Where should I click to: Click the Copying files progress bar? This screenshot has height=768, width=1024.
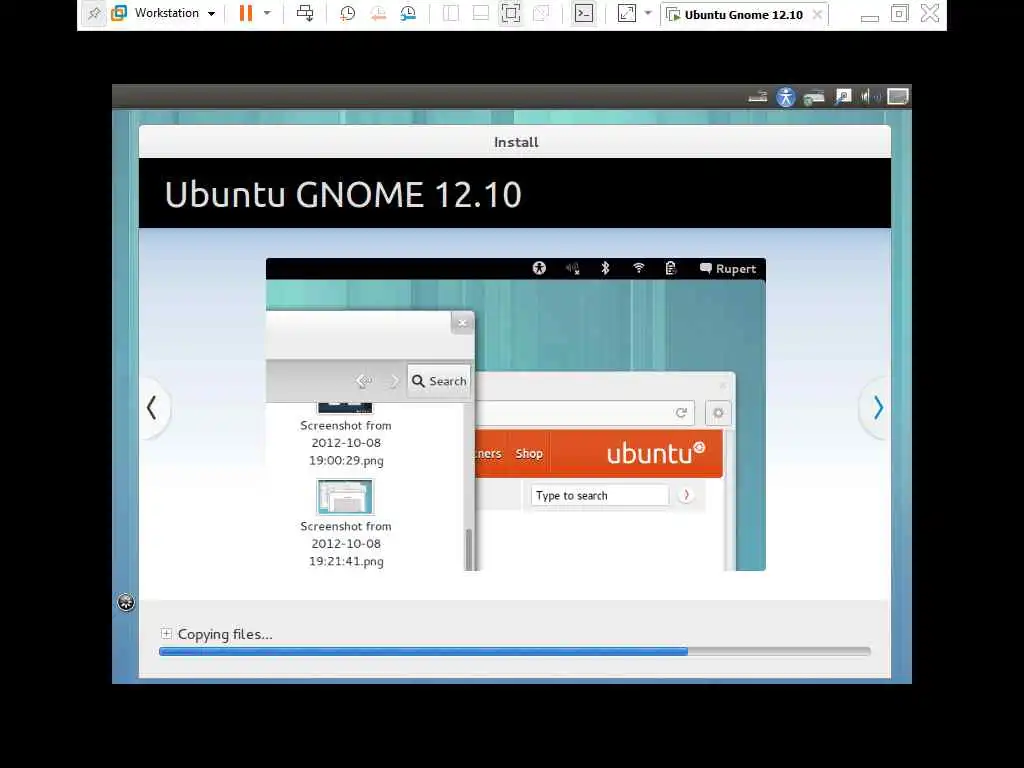[515, 651]
